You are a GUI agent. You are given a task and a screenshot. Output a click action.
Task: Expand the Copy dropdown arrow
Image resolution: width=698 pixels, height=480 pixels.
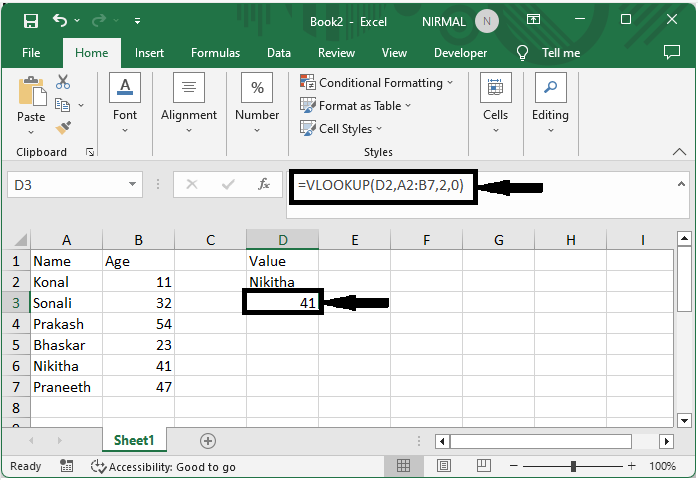click(x=81, y=106)
